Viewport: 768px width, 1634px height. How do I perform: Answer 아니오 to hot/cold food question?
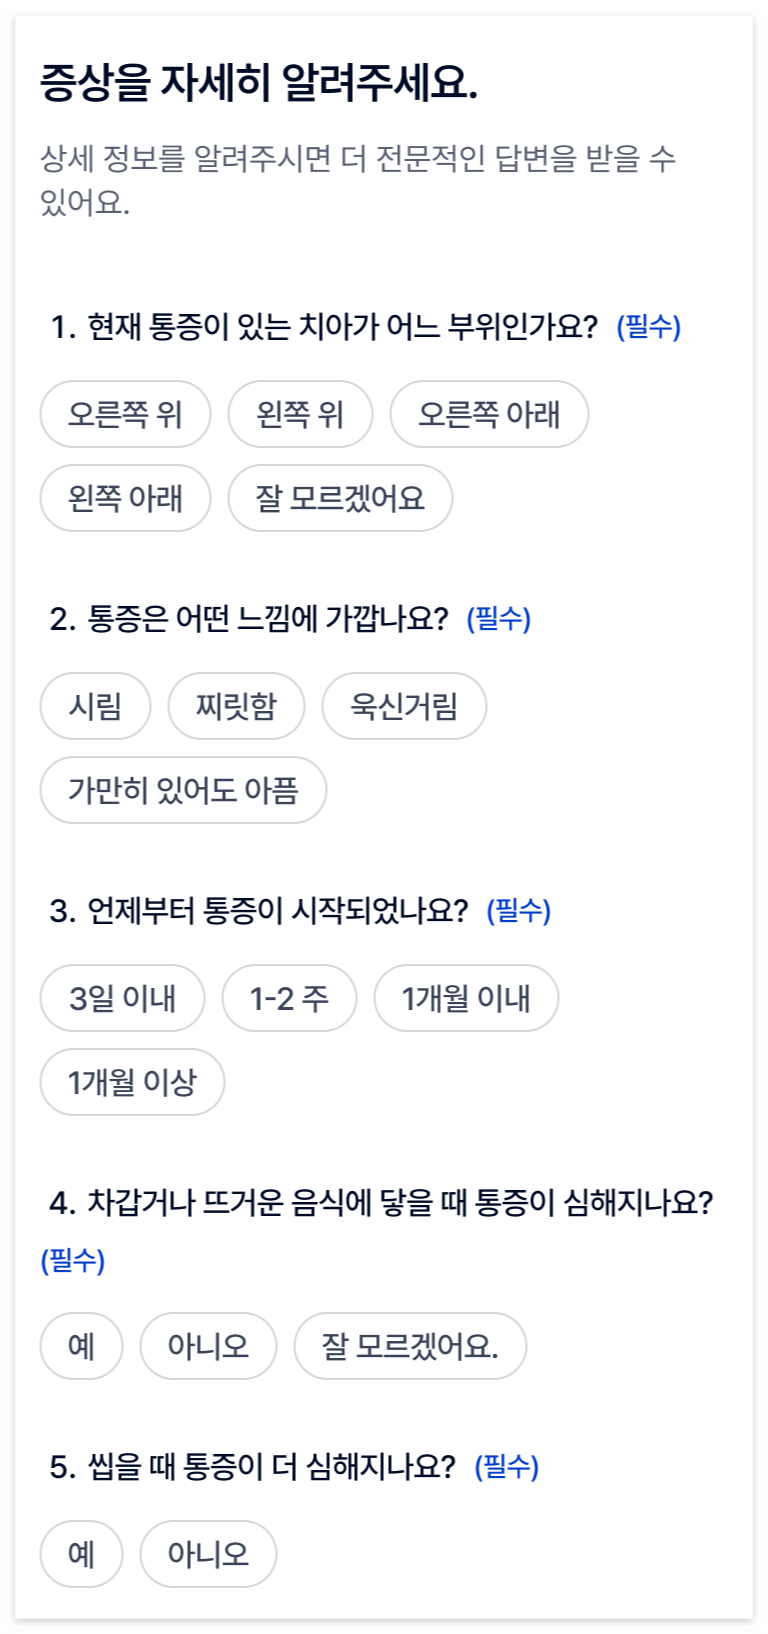(208, 1346)
